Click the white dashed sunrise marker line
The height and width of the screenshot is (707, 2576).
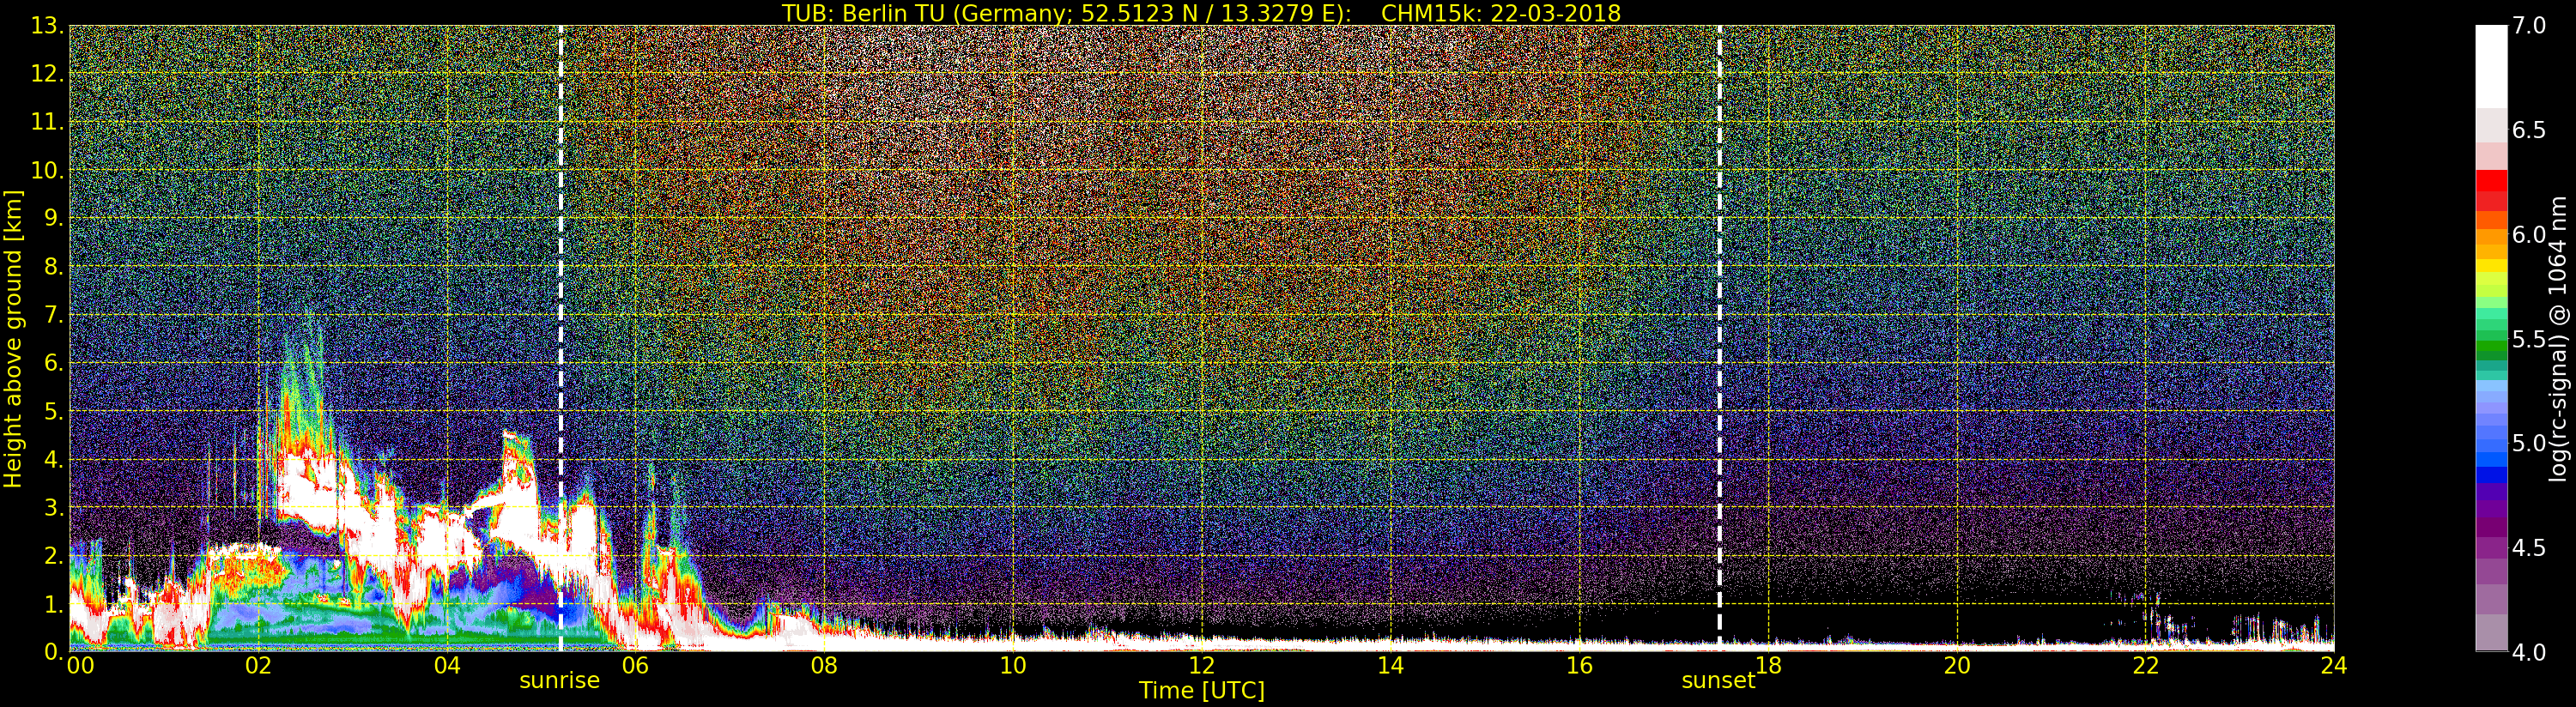[561, 338]
